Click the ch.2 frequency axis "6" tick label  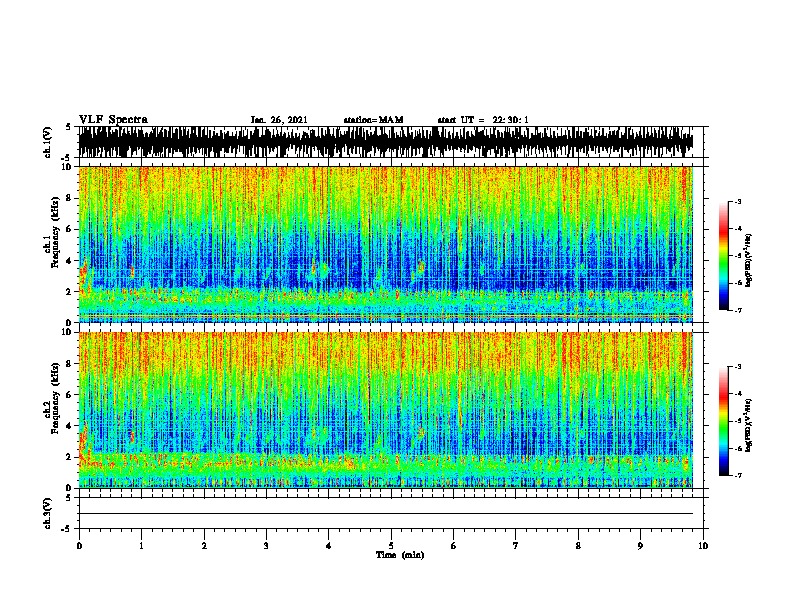click(x=70, y=394)
